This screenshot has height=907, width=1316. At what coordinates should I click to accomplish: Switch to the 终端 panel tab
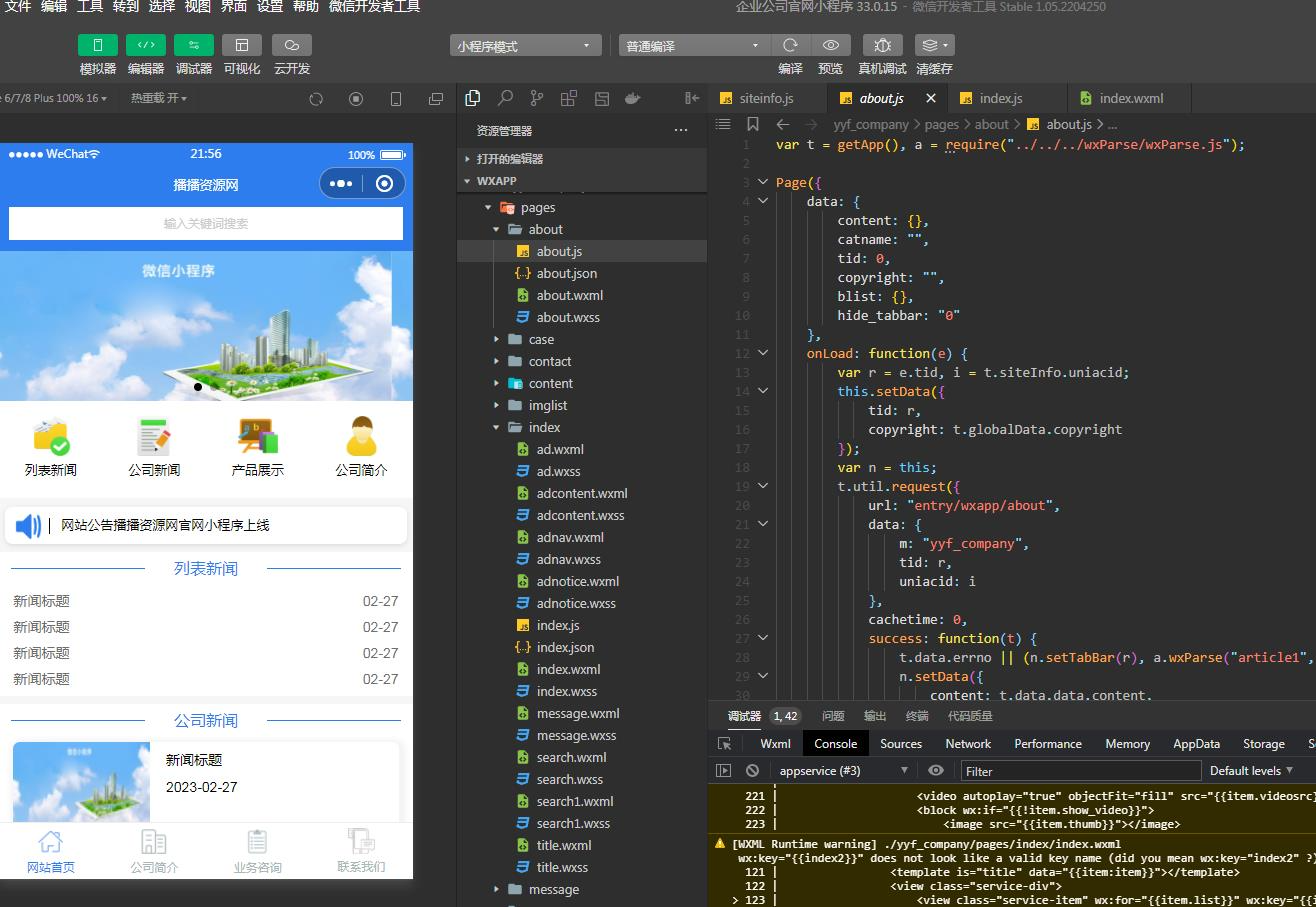(x=917, y=716)
